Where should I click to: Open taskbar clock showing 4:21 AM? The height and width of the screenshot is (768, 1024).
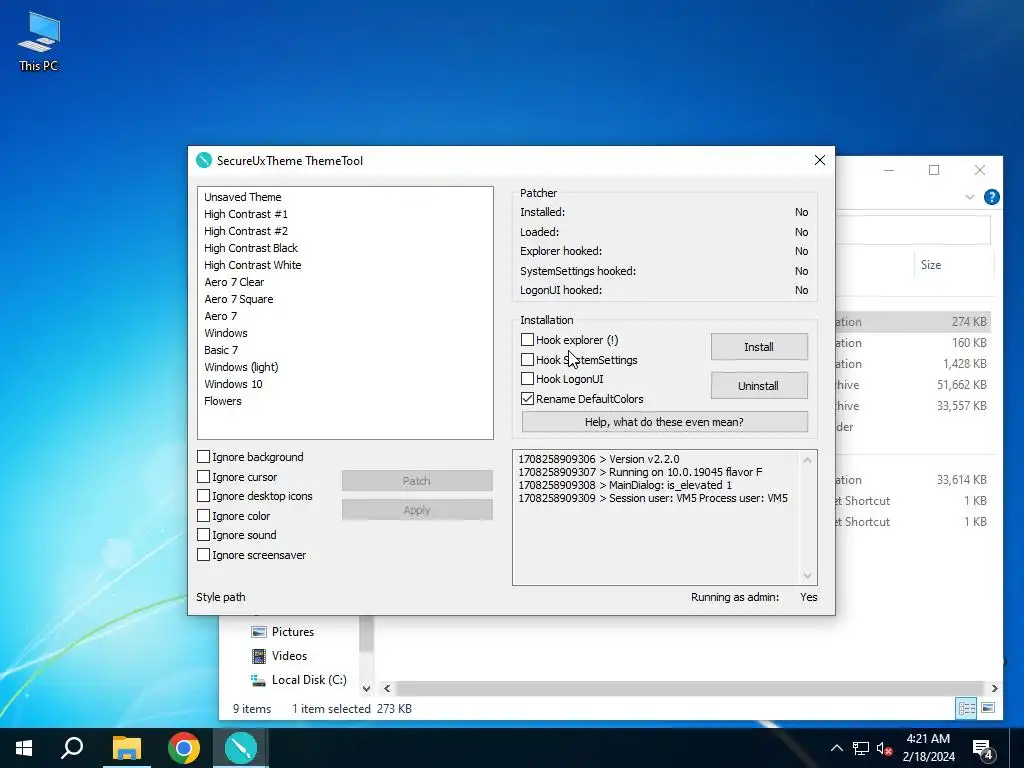point(928,748)
